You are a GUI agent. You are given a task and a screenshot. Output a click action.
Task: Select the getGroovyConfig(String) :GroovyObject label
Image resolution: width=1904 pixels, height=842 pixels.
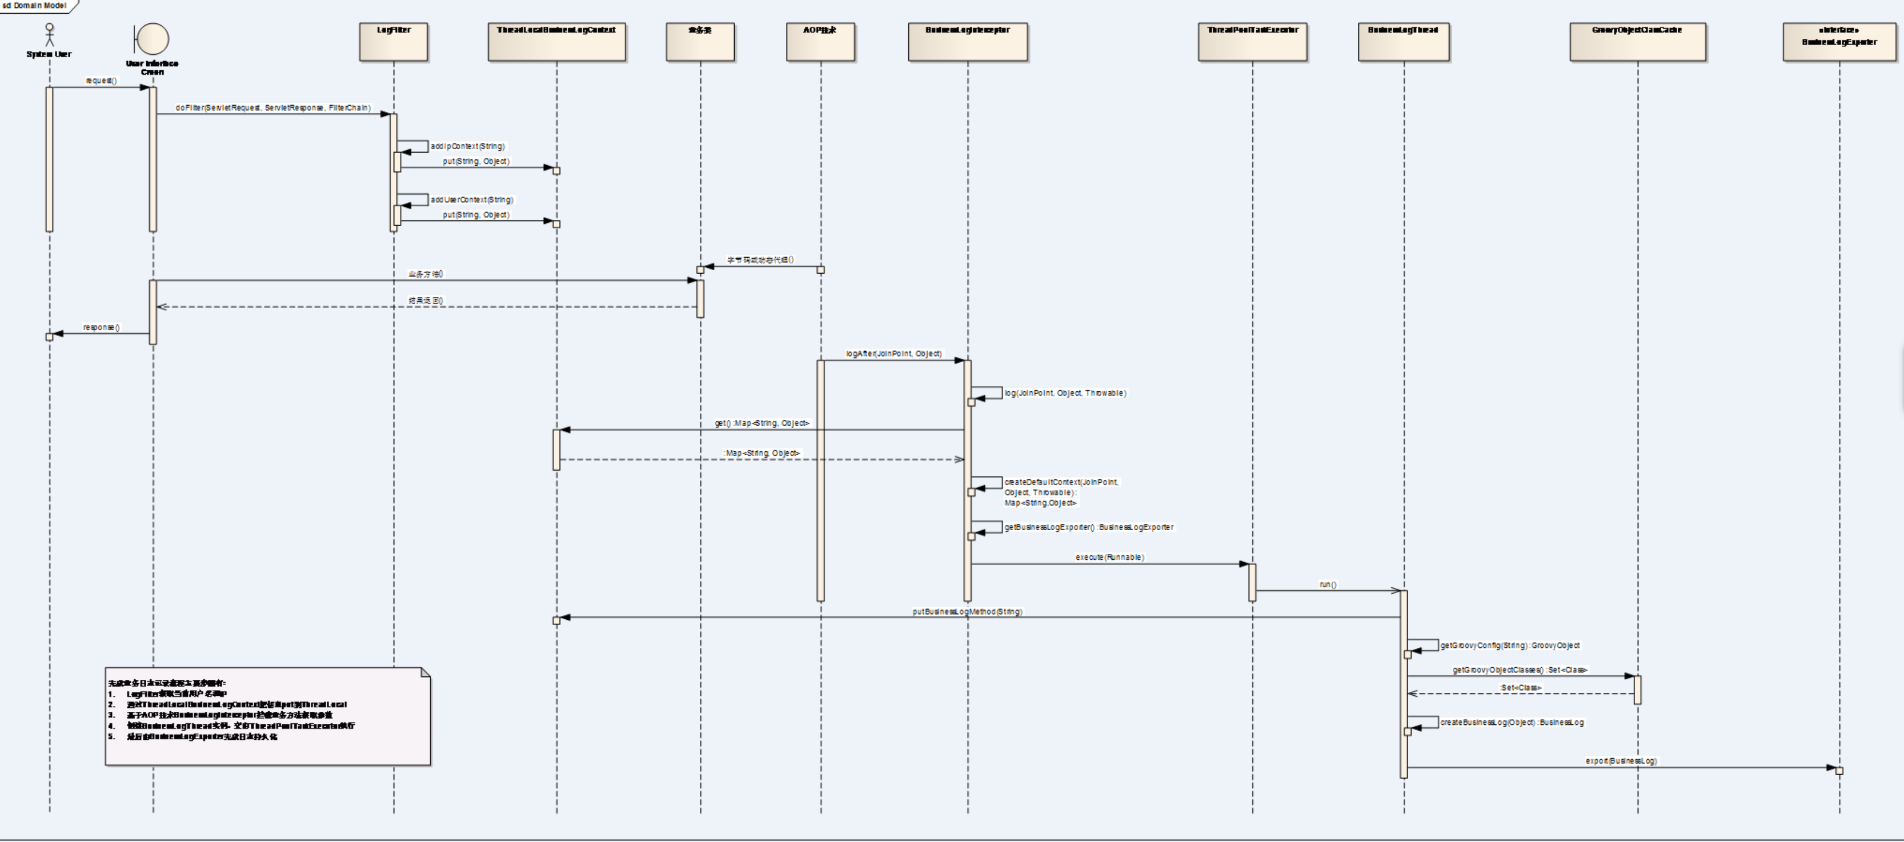point(1510,646)
